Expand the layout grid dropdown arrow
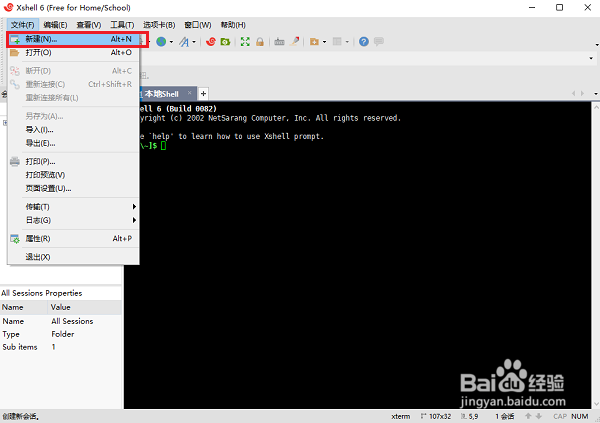 pyautogui.click(x=347, y=42)
